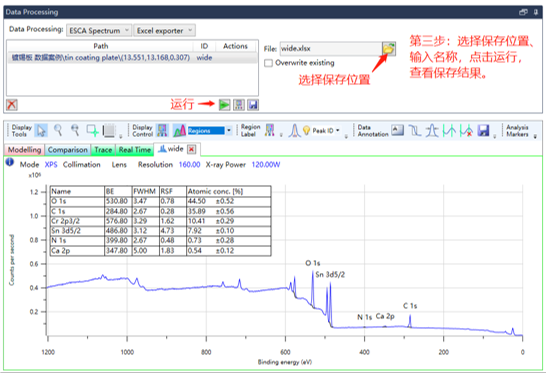
Task: Save annotation using toolbar floppy disk icon
Action: [x=483, y=131]
